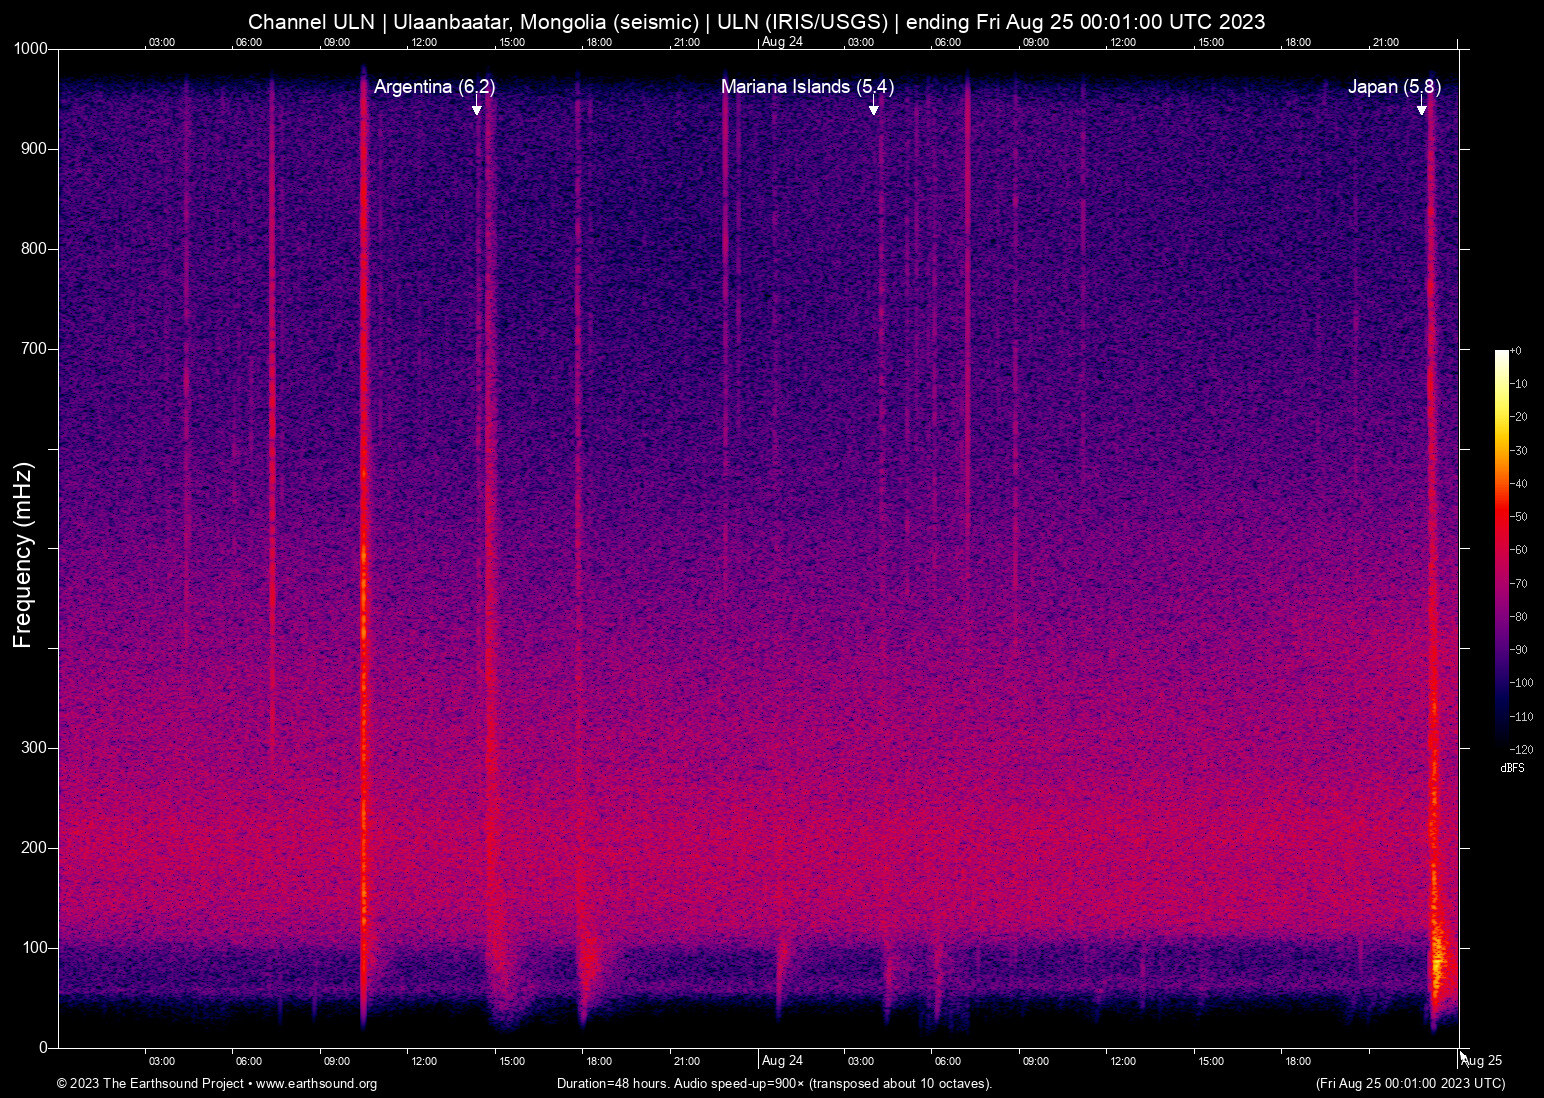Viewport: 1544px width, 1098px height.
Task: Click the 21:00 label on bottom time axis
Action: 686,1061
